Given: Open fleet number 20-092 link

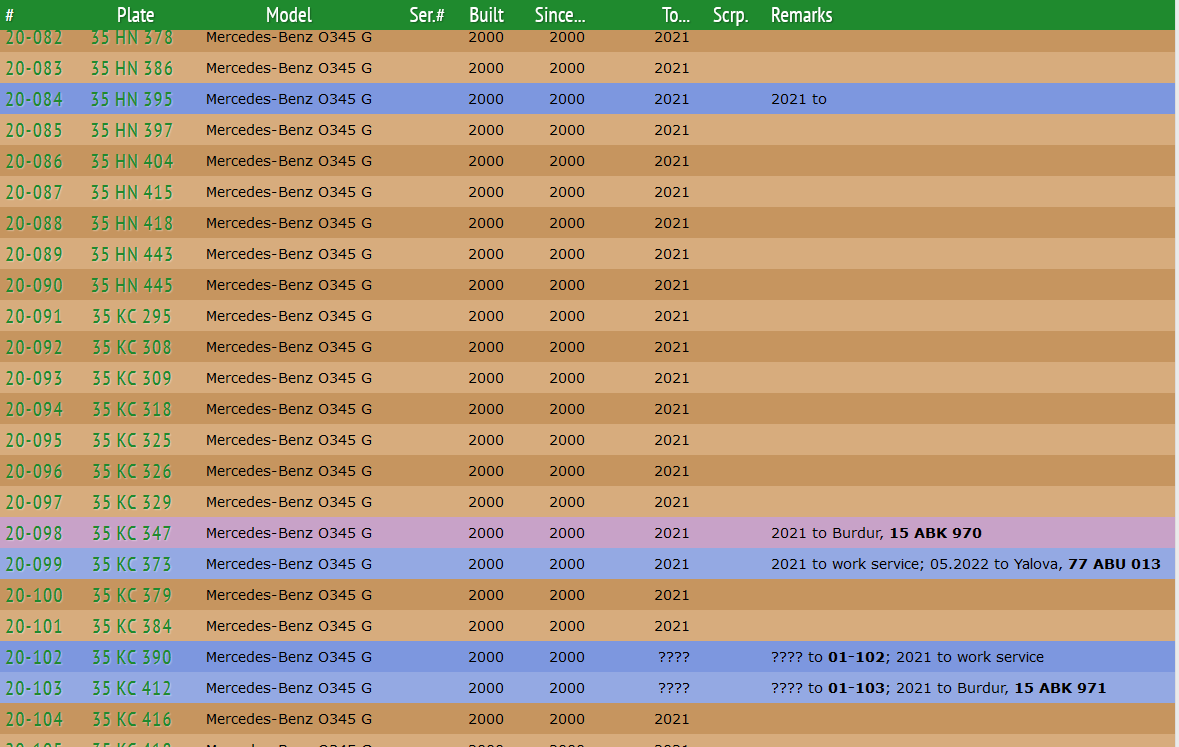Looking at the screenshot, I should (34, 348).
